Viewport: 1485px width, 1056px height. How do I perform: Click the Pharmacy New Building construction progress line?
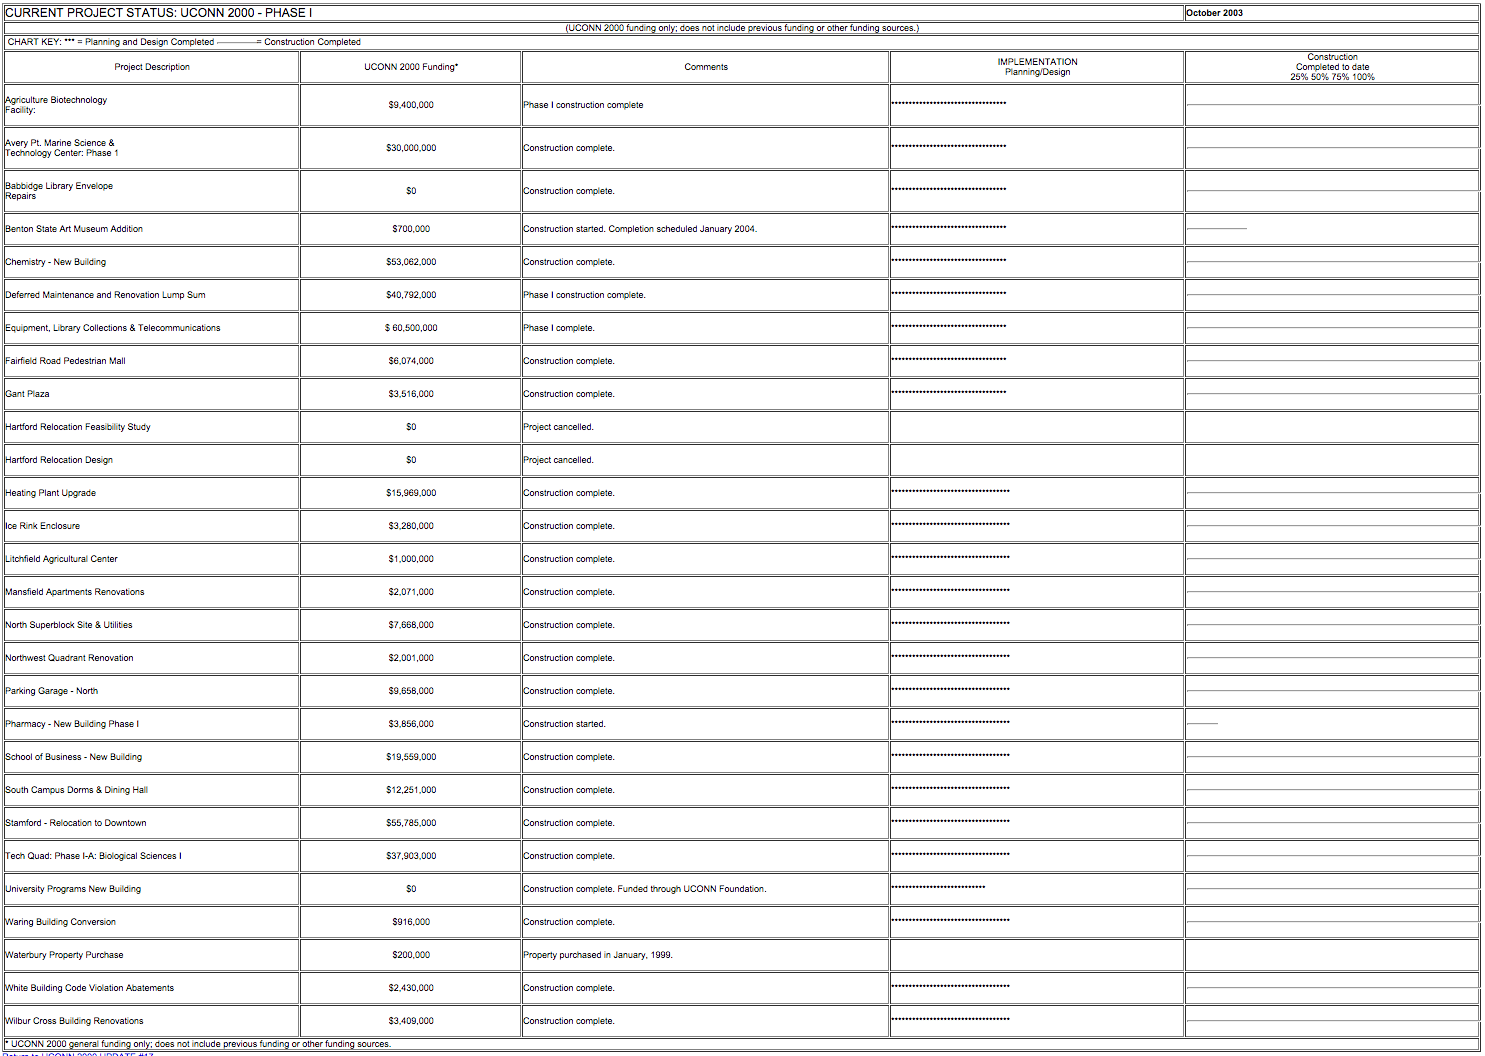(x=1202, y=723)
